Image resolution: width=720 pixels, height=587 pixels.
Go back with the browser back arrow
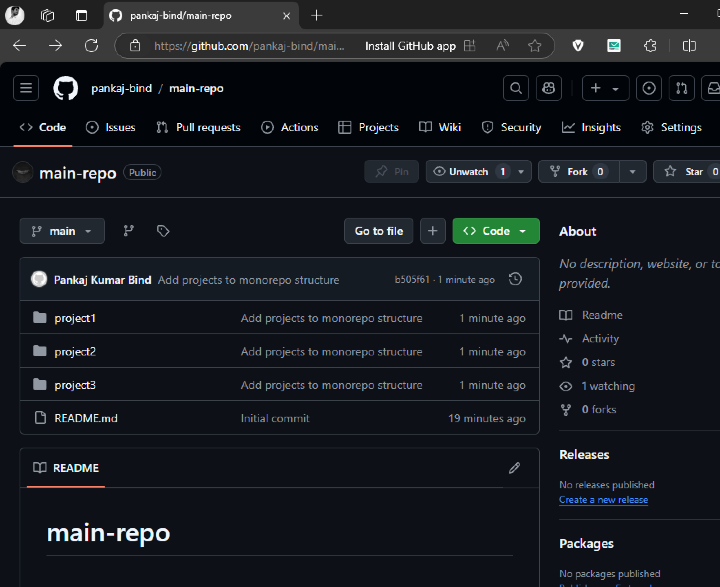(19, 45)
